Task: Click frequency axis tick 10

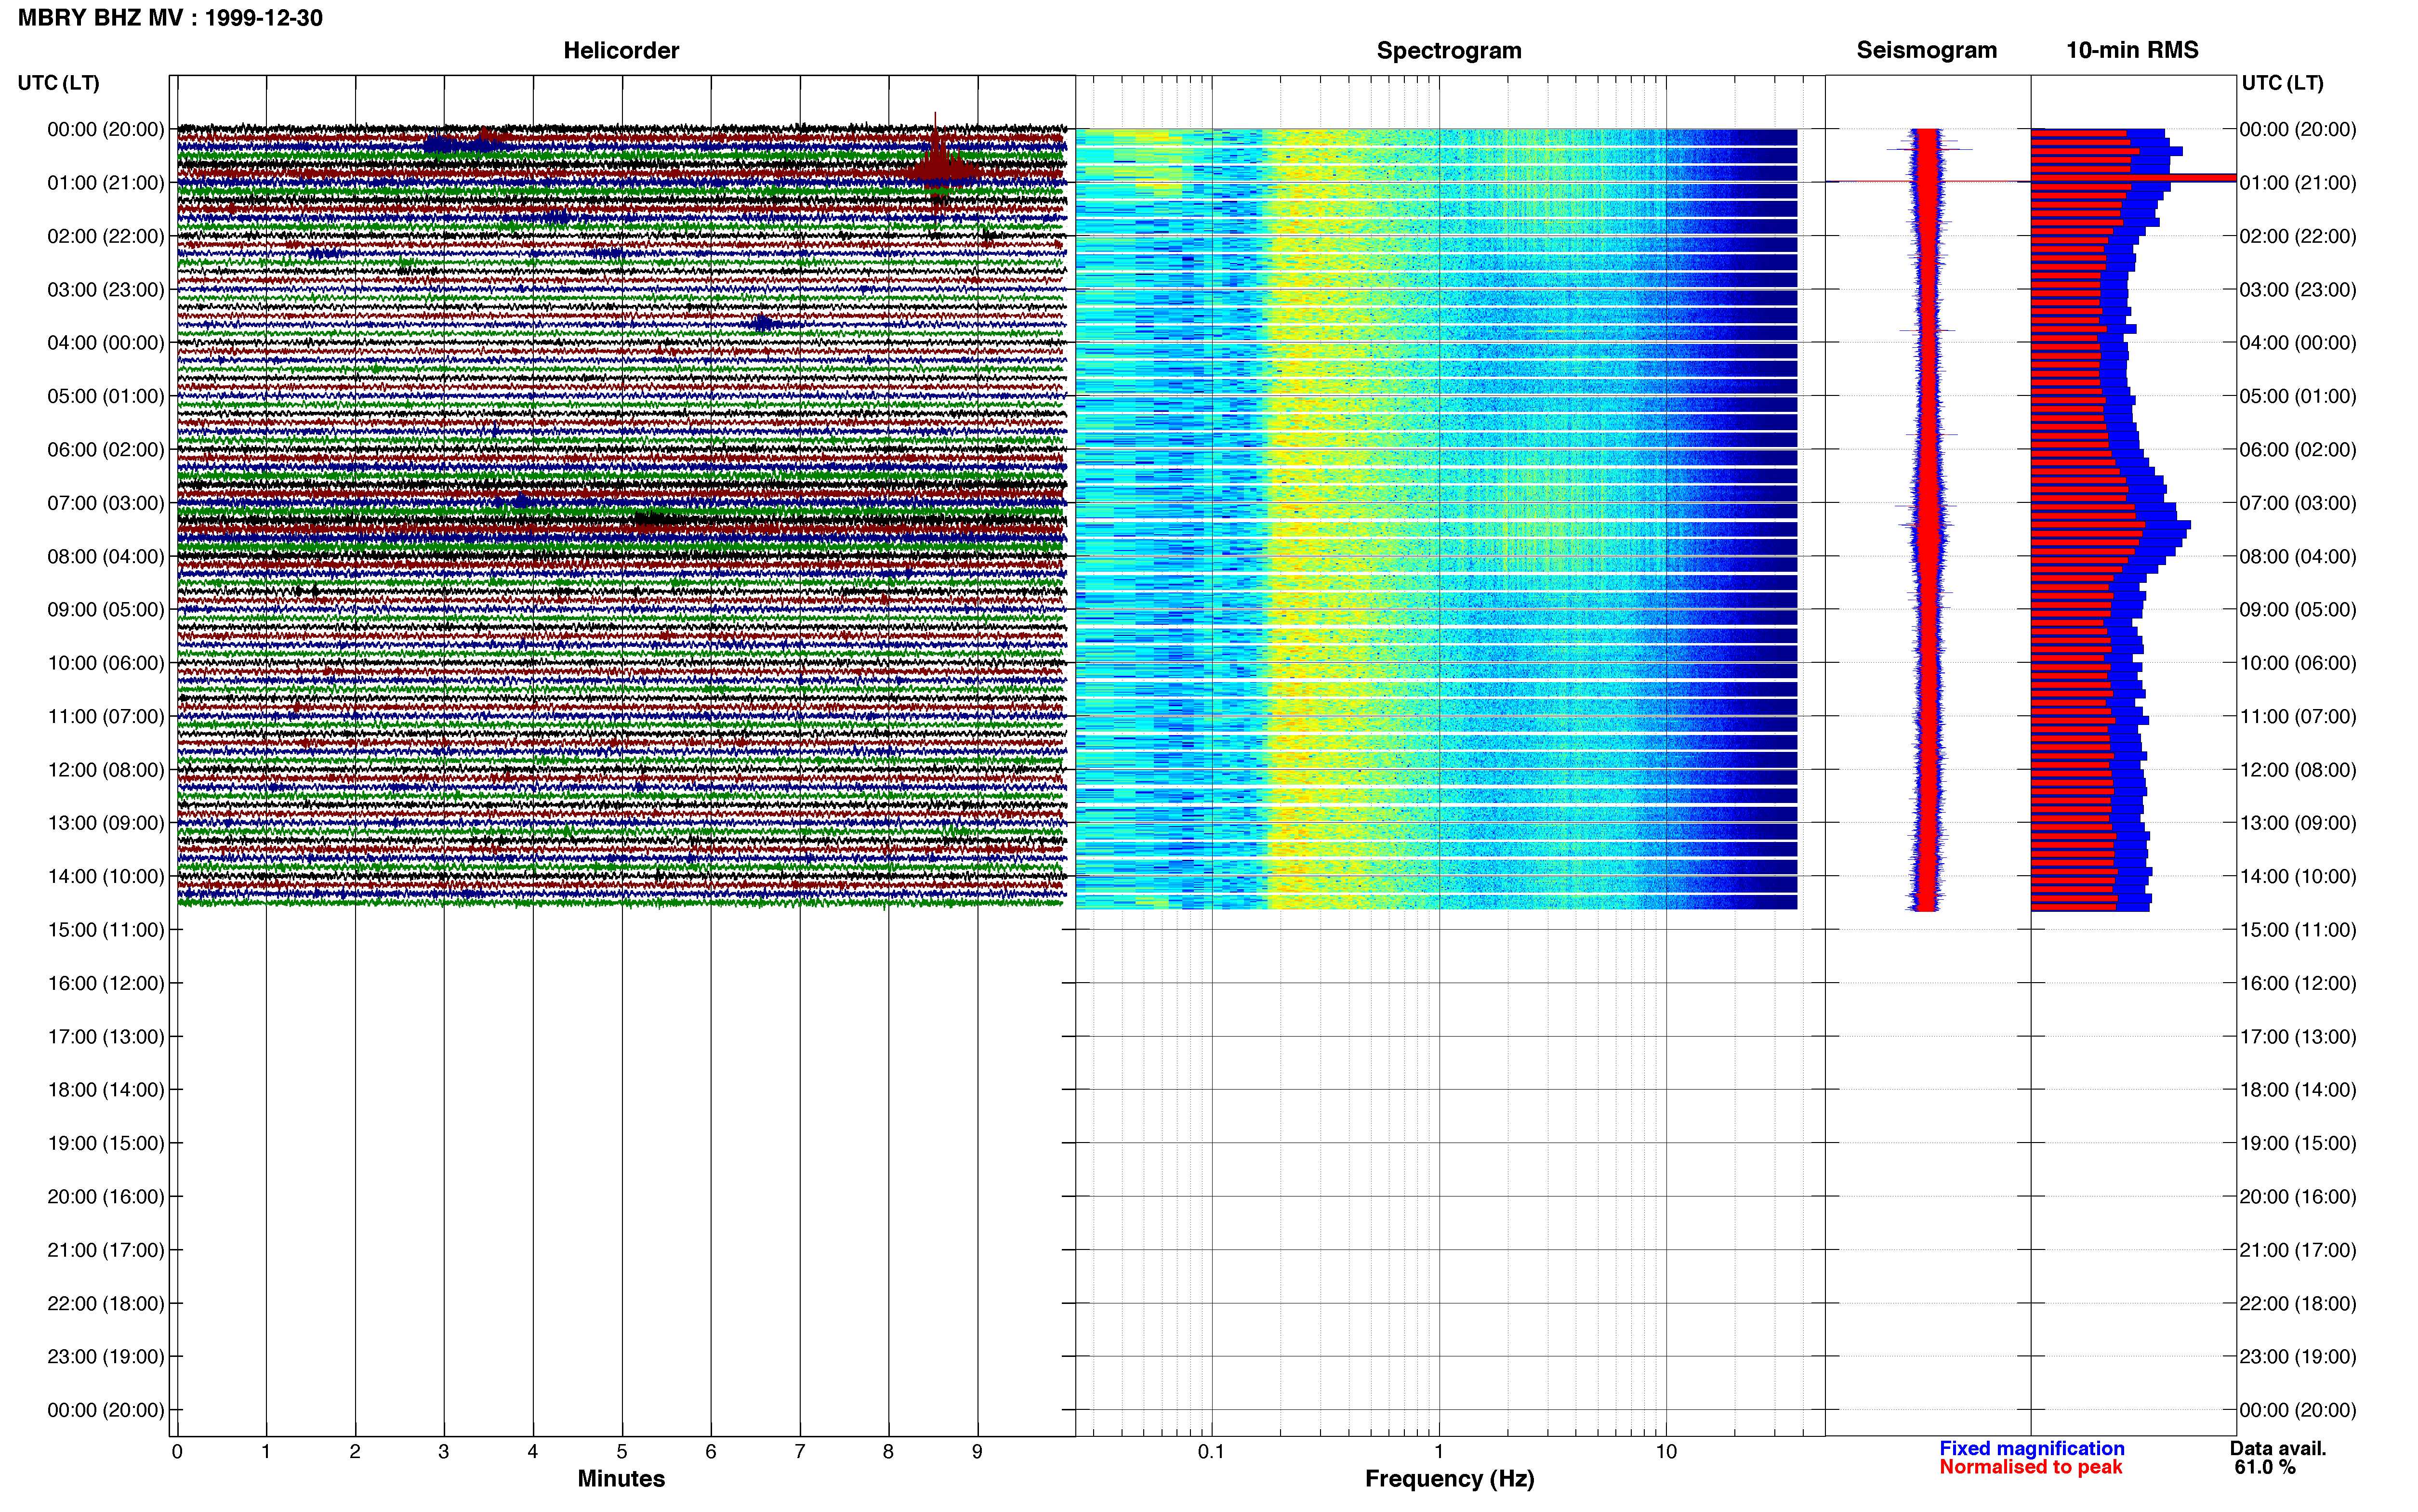Action: 1666,1452
